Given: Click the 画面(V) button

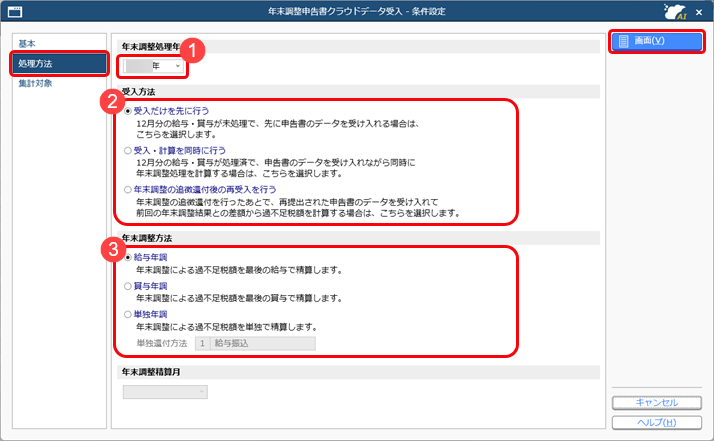Looking at the screenshot, I should [657, 41].
